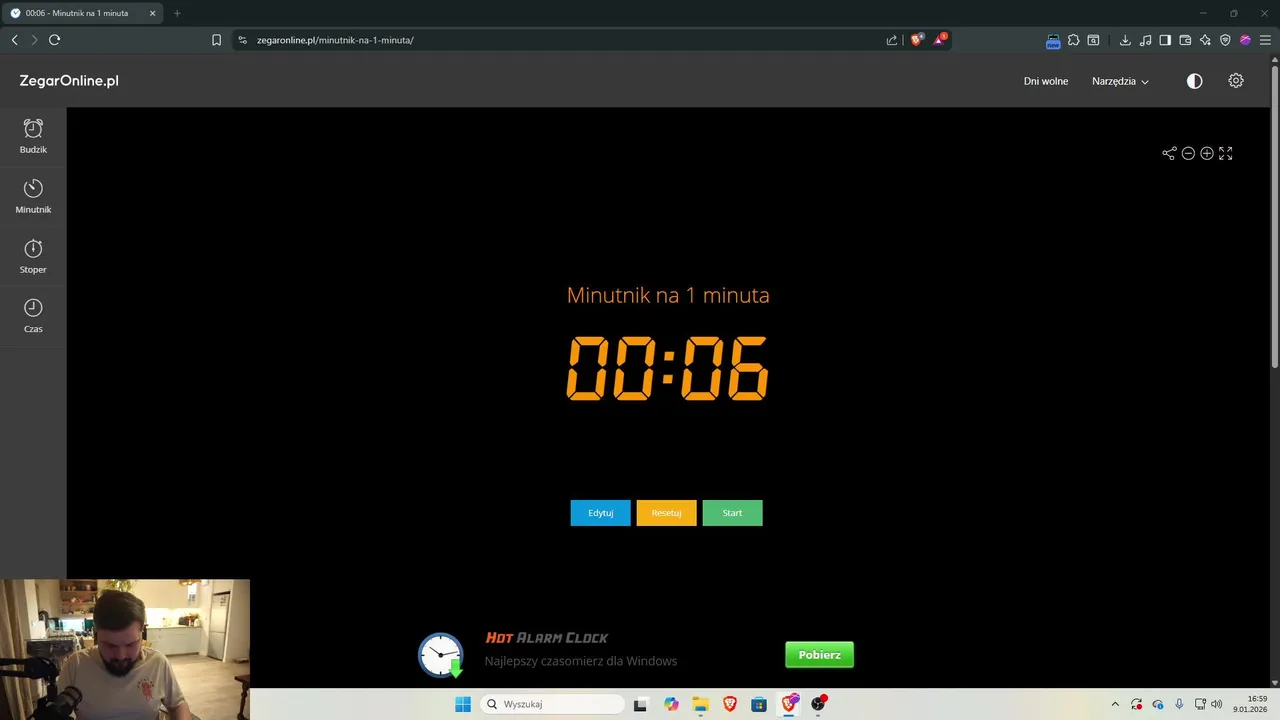The height and width of the screenshot is (720, 1280).
Task: Show hidden system tray icons
Action: (1115, 704)
